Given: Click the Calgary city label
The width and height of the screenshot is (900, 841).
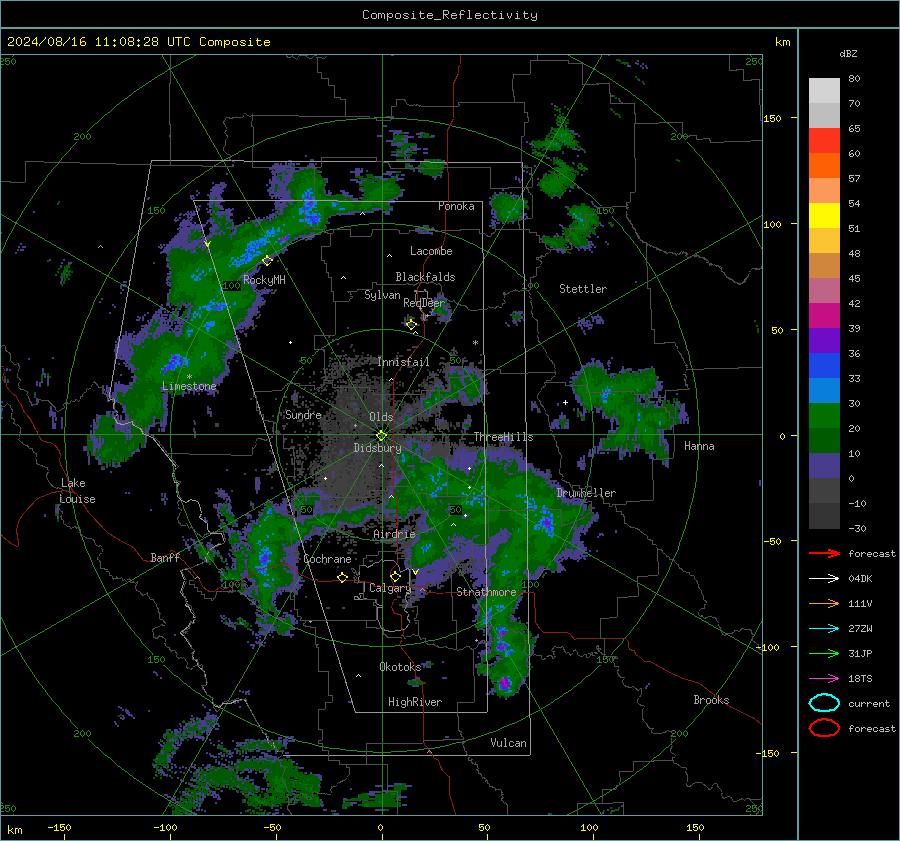Looking at the screenshot, I should click(390, 588).
